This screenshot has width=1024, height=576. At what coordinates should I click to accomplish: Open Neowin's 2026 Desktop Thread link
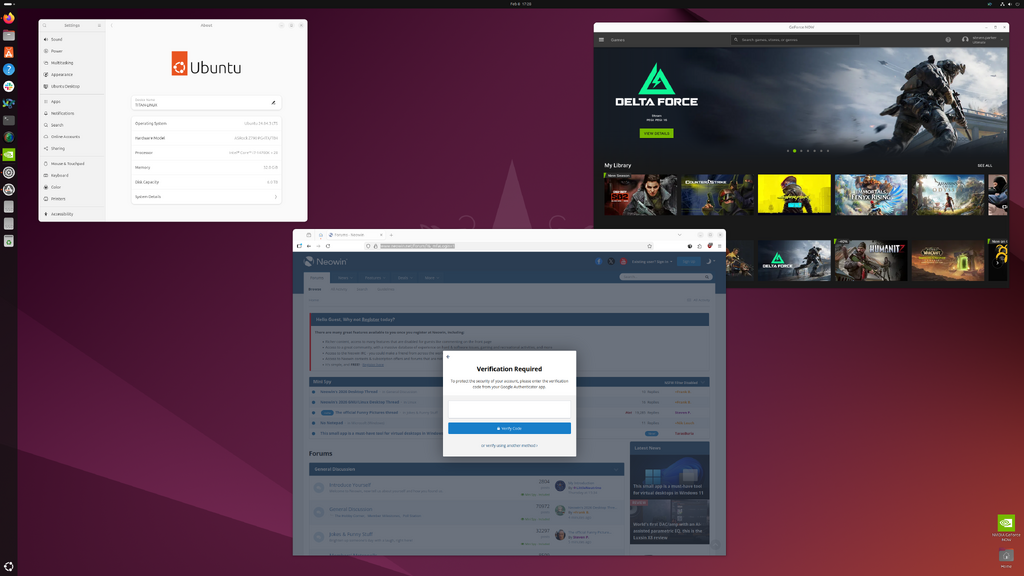click(x=349, y=392)
